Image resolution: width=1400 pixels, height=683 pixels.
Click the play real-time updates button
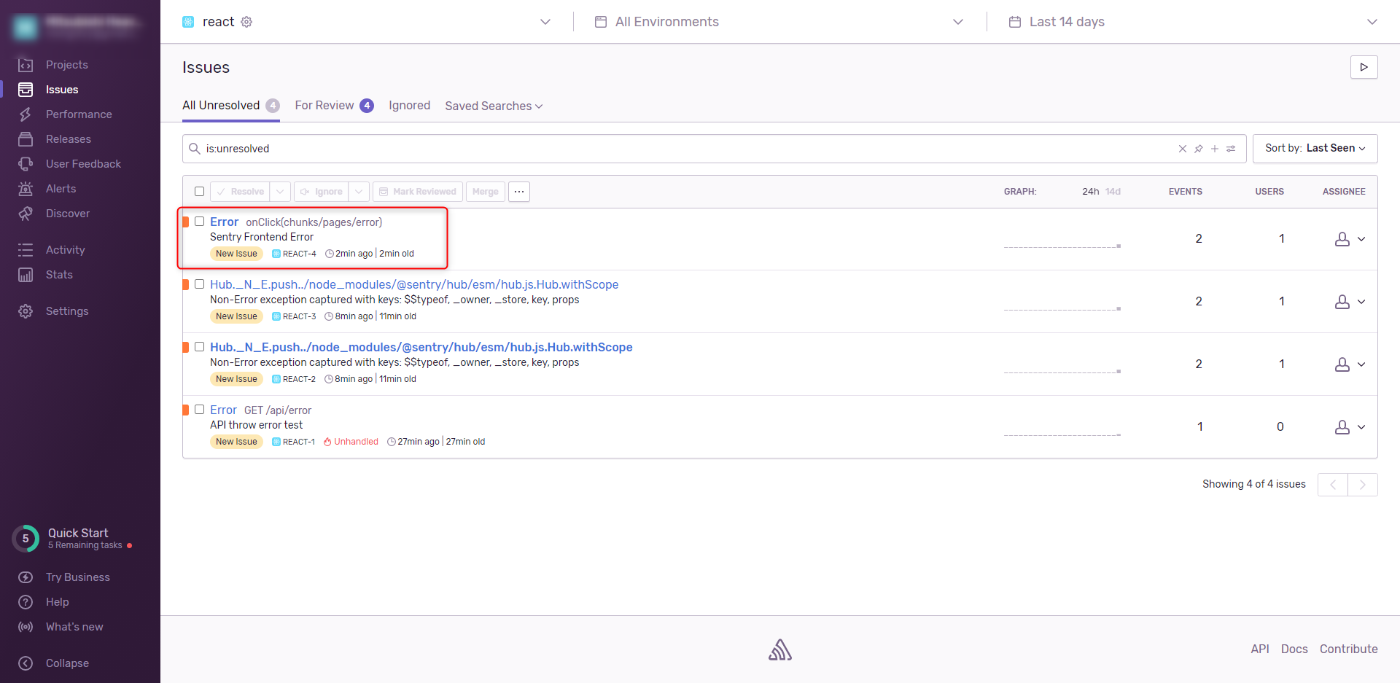click(1364, 67)
